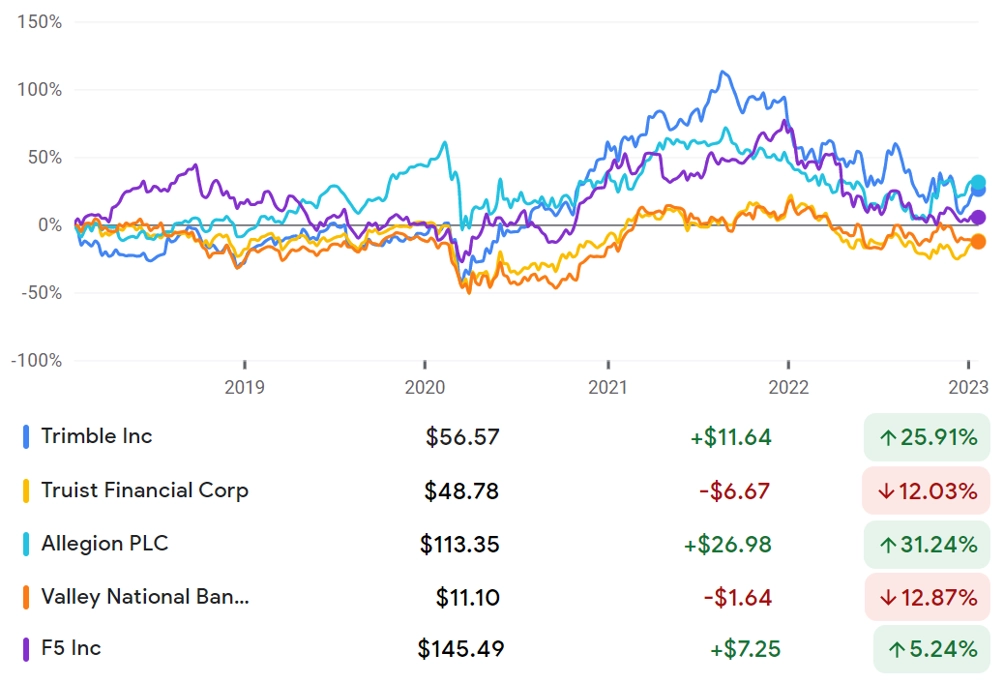Screen dimensions: 1004x683
Task: Click the 2022 timeline tick label
Action: pyautogui.click(x=788, y=387)
